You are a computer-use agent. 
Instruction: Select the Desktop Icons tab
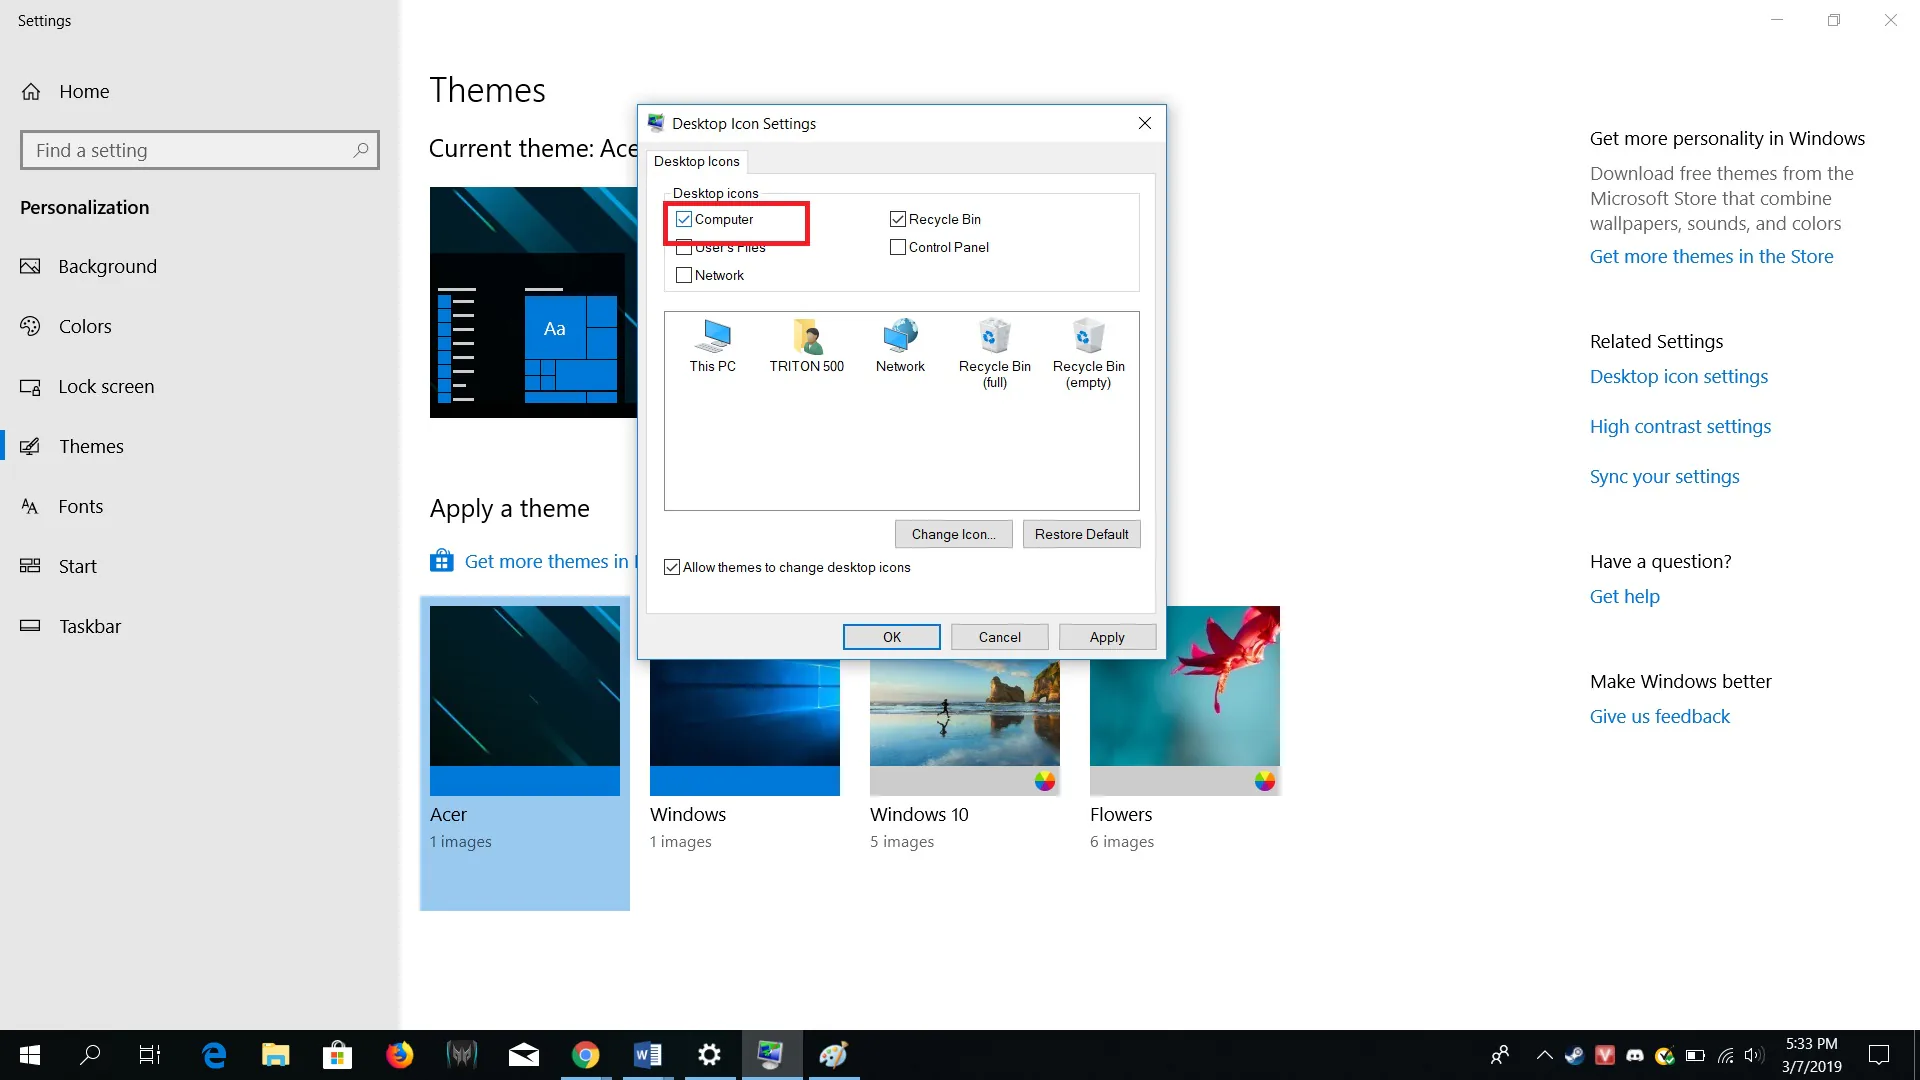(x=697, y=161)
